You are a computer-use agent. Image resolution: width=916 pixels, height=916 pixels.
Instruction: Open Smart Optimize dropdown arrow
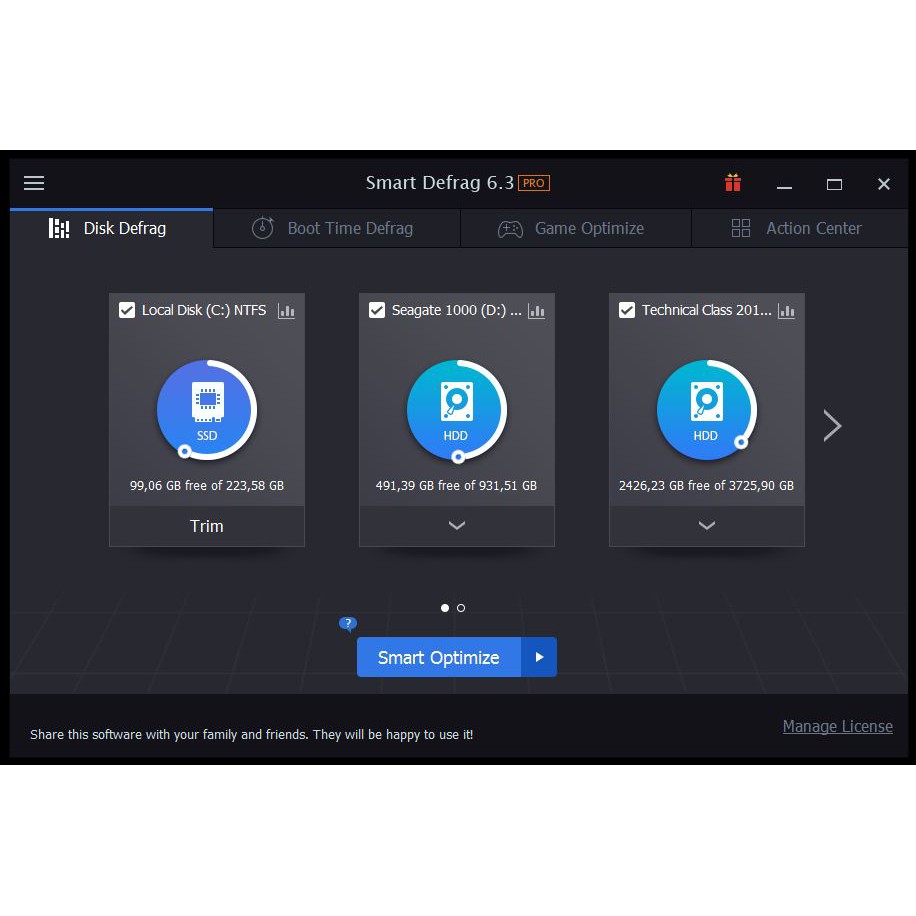(539, 657)
